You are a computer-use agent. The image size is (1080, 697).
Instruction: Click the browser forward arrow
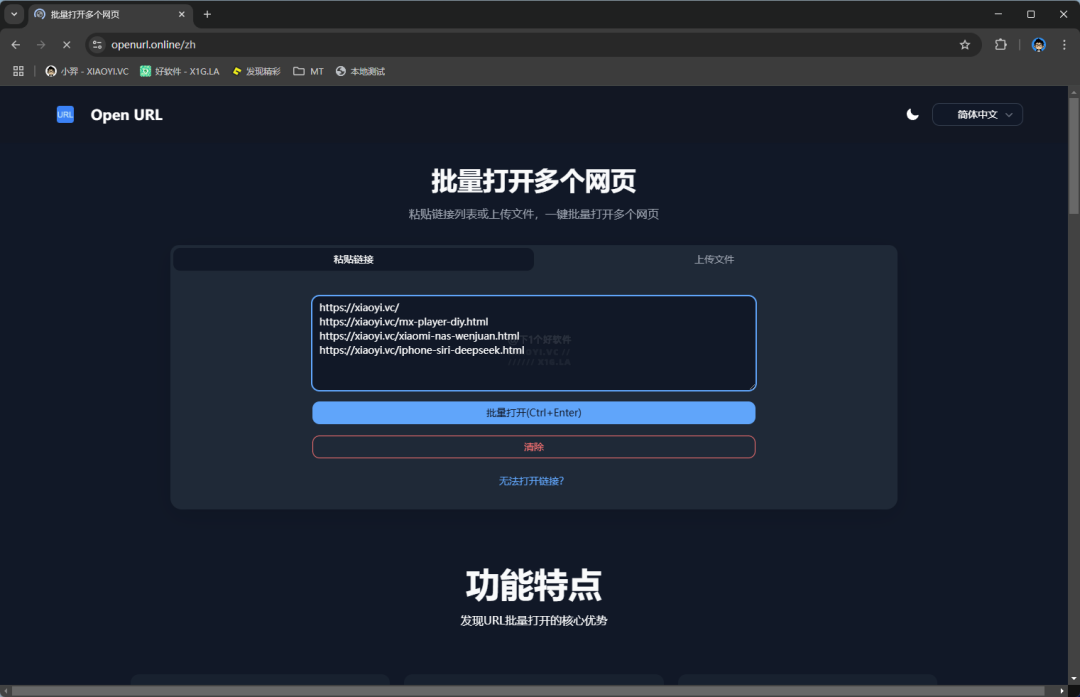click(x=41, y=45)
